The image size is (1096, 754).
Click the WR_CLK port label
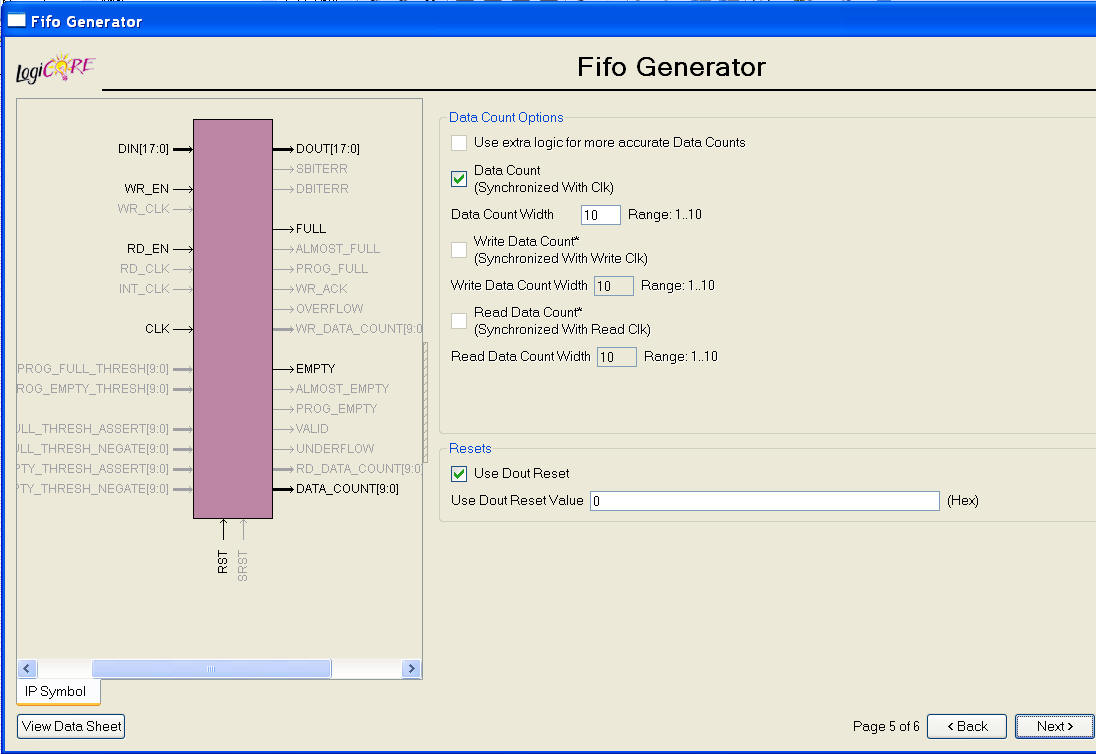(x=143, y=209)
